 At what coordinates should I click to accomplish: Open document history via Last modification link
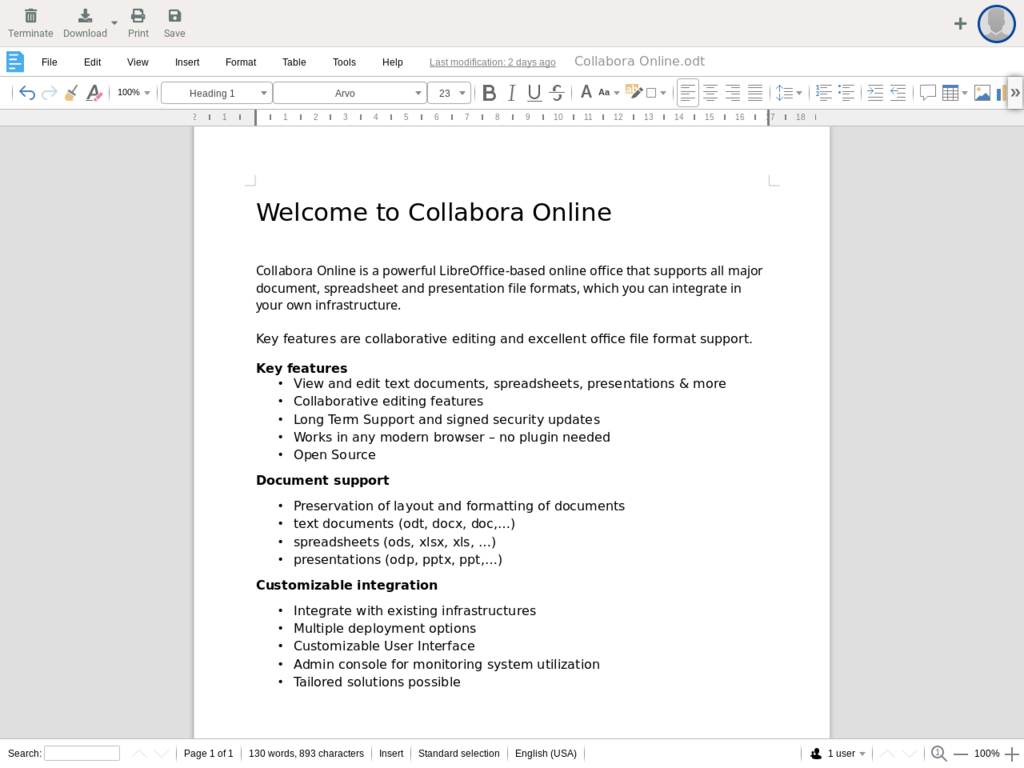492,61
